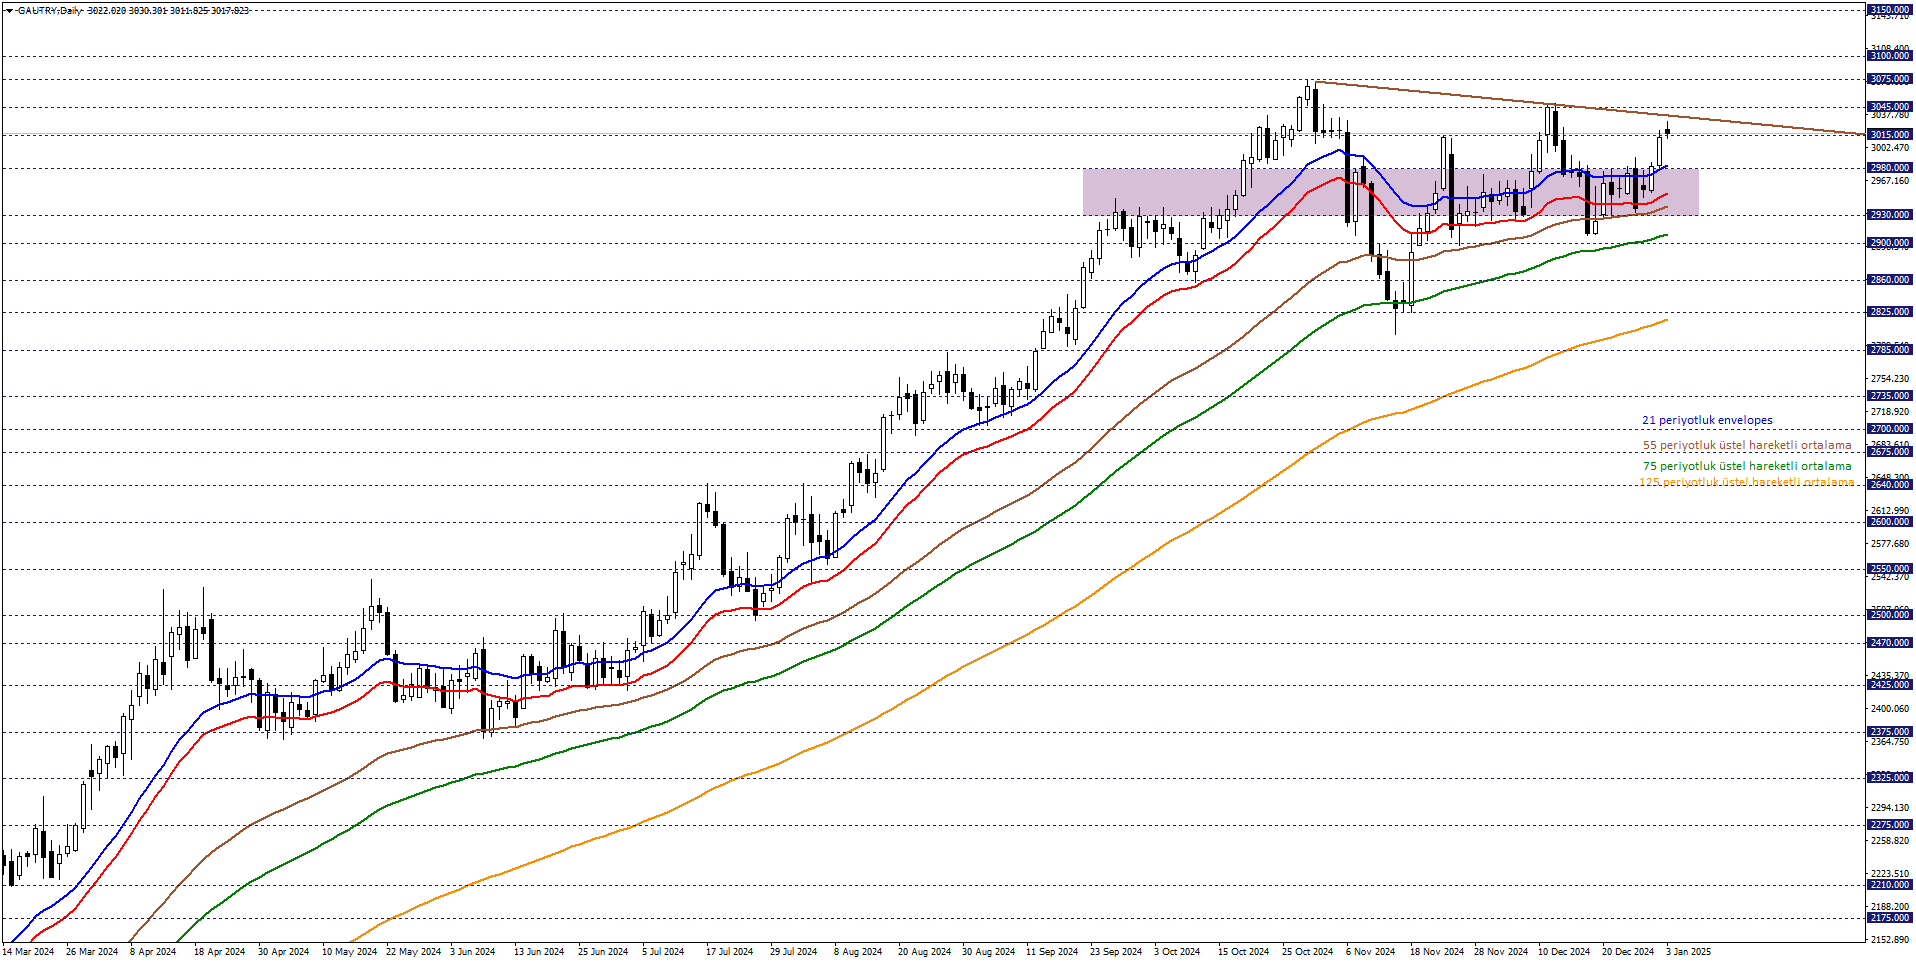Screen dimensions: 1916x963
Task: Click the 3 Jan 2025 date label
Action: click(1688, 952)
